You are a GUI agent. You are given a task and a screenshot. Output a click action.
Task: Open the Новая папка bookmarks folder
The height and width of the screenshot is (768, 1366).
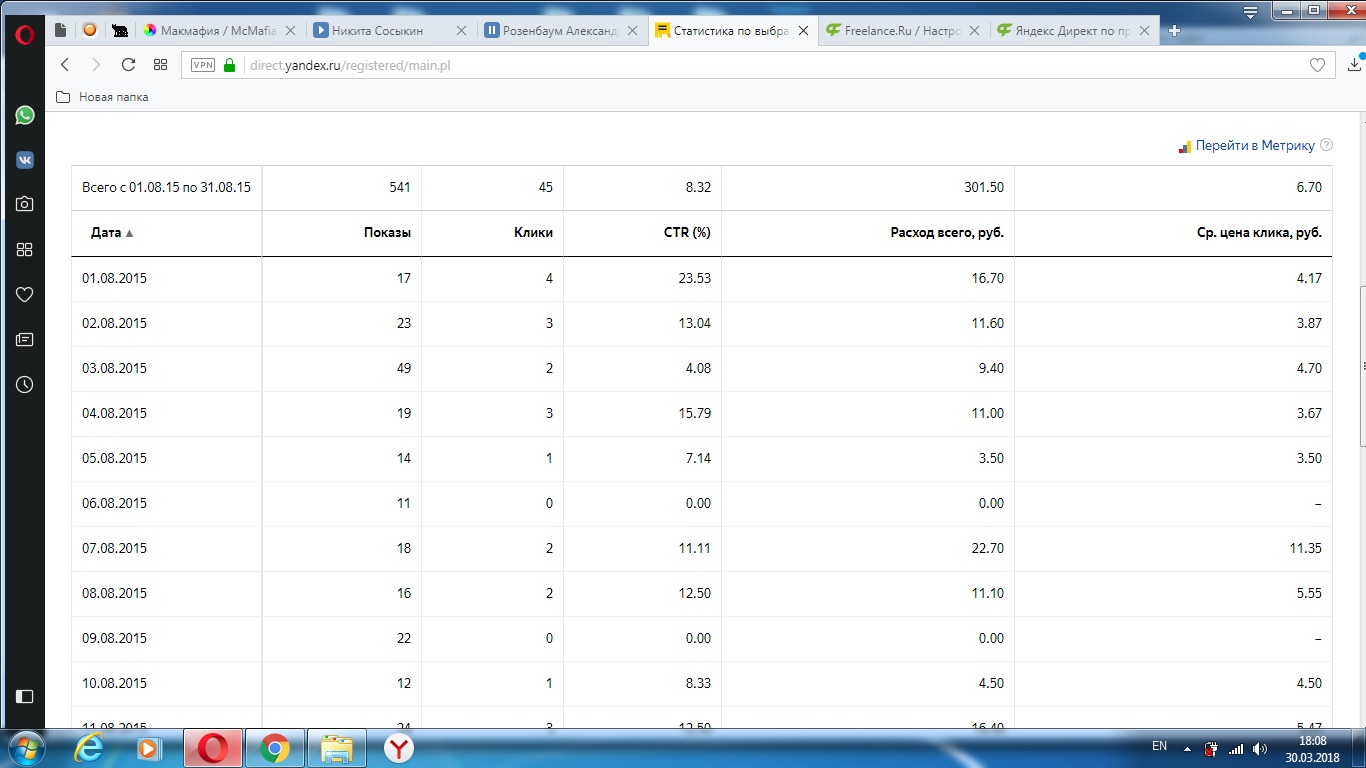click(102, 97)
